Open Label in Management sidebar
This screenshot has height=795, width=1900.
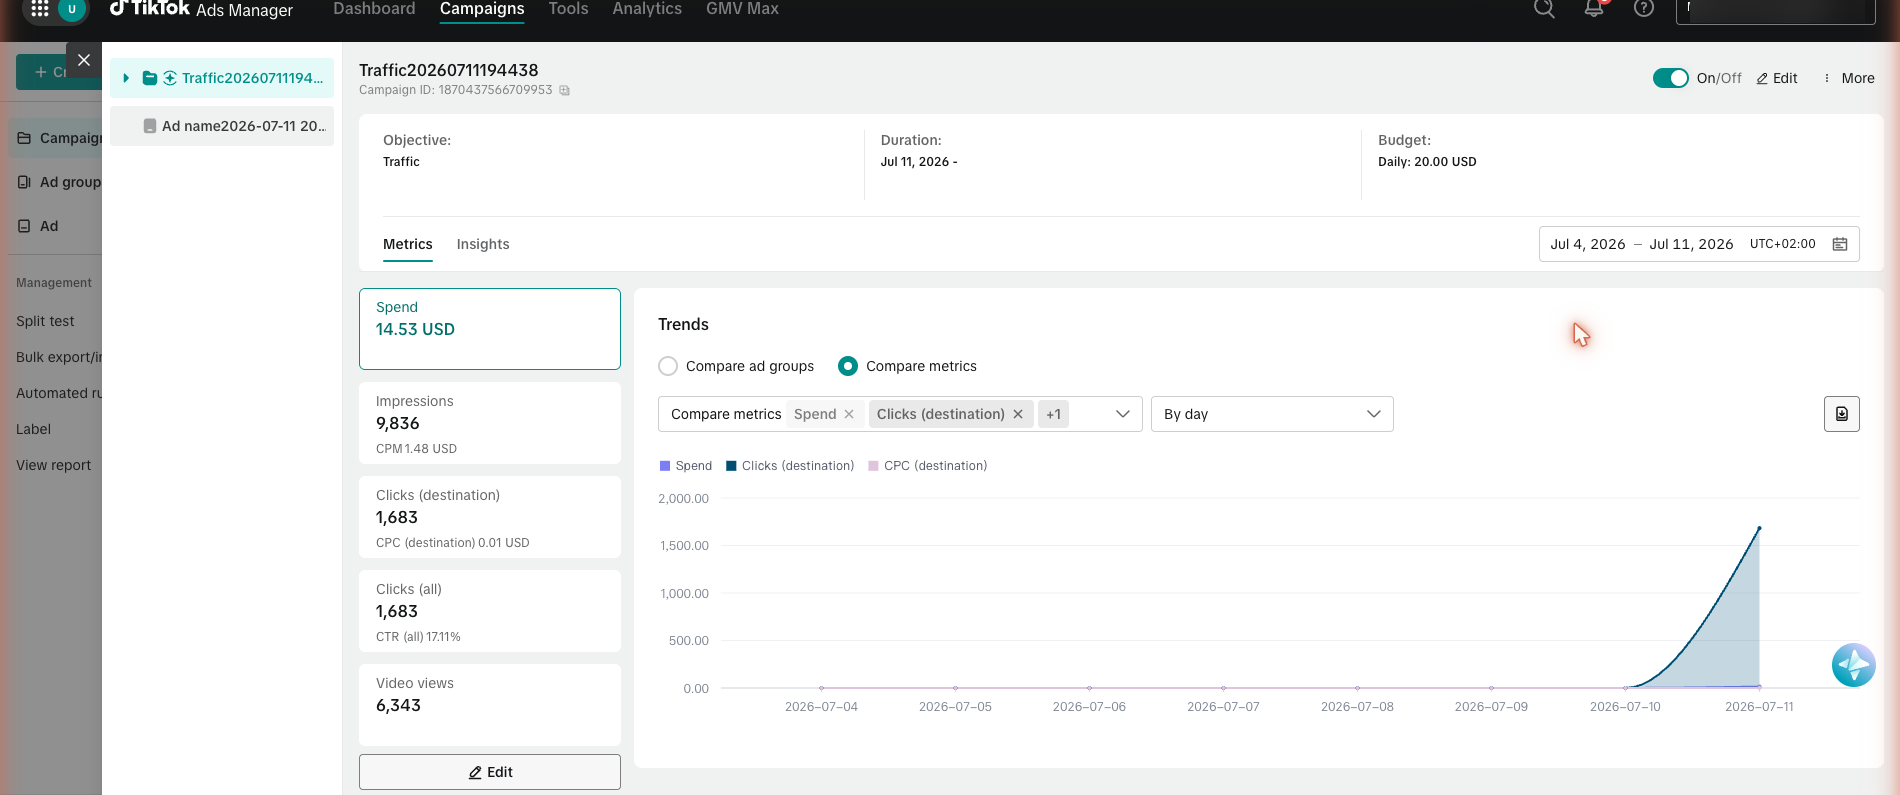tap(33, 429)
